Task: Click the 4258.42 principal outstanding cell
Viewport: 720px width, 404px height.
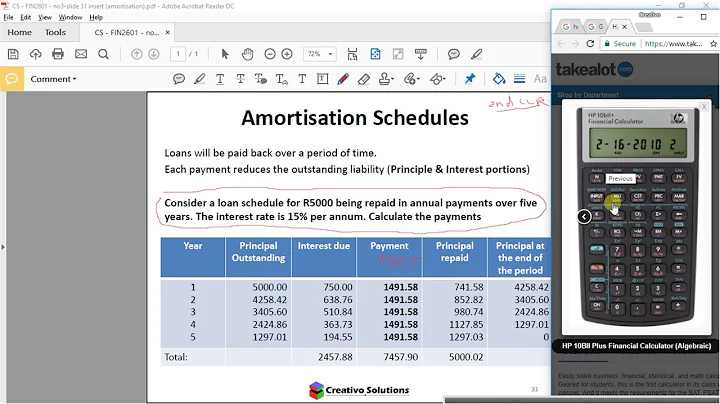Action: (270, 300)
